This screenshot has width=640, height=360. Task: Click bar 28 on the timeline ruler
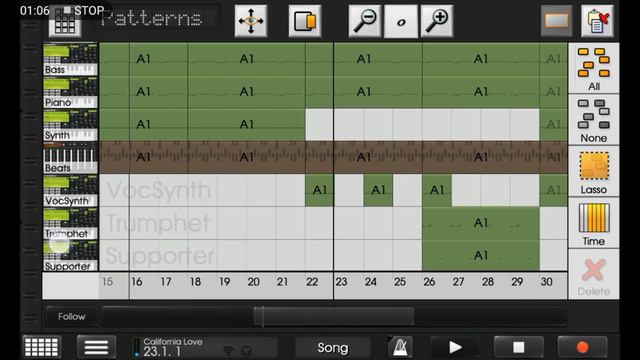point(488,282)
